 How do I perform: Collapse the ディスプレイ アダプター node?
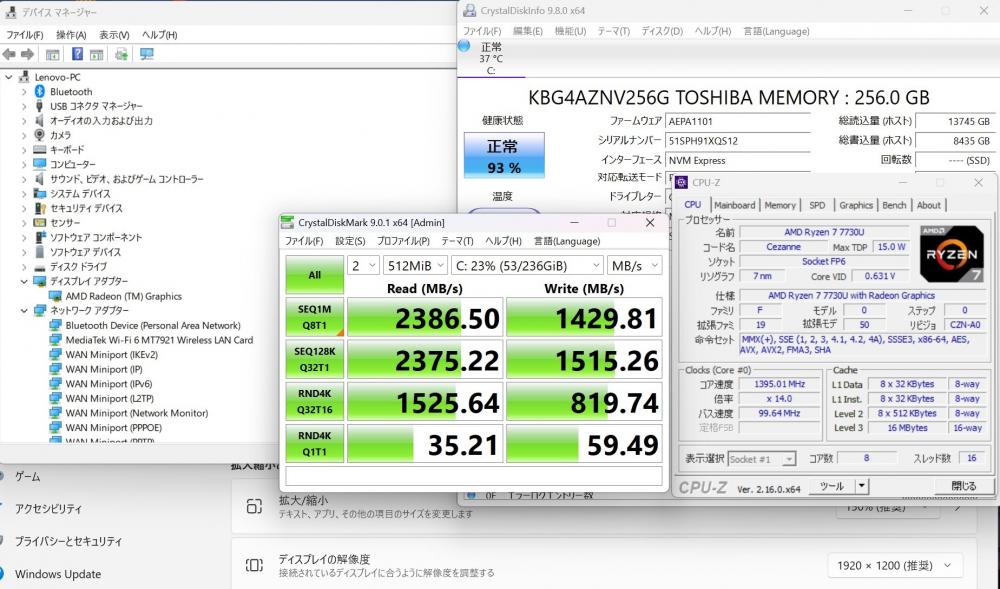[x=24, y=281]
